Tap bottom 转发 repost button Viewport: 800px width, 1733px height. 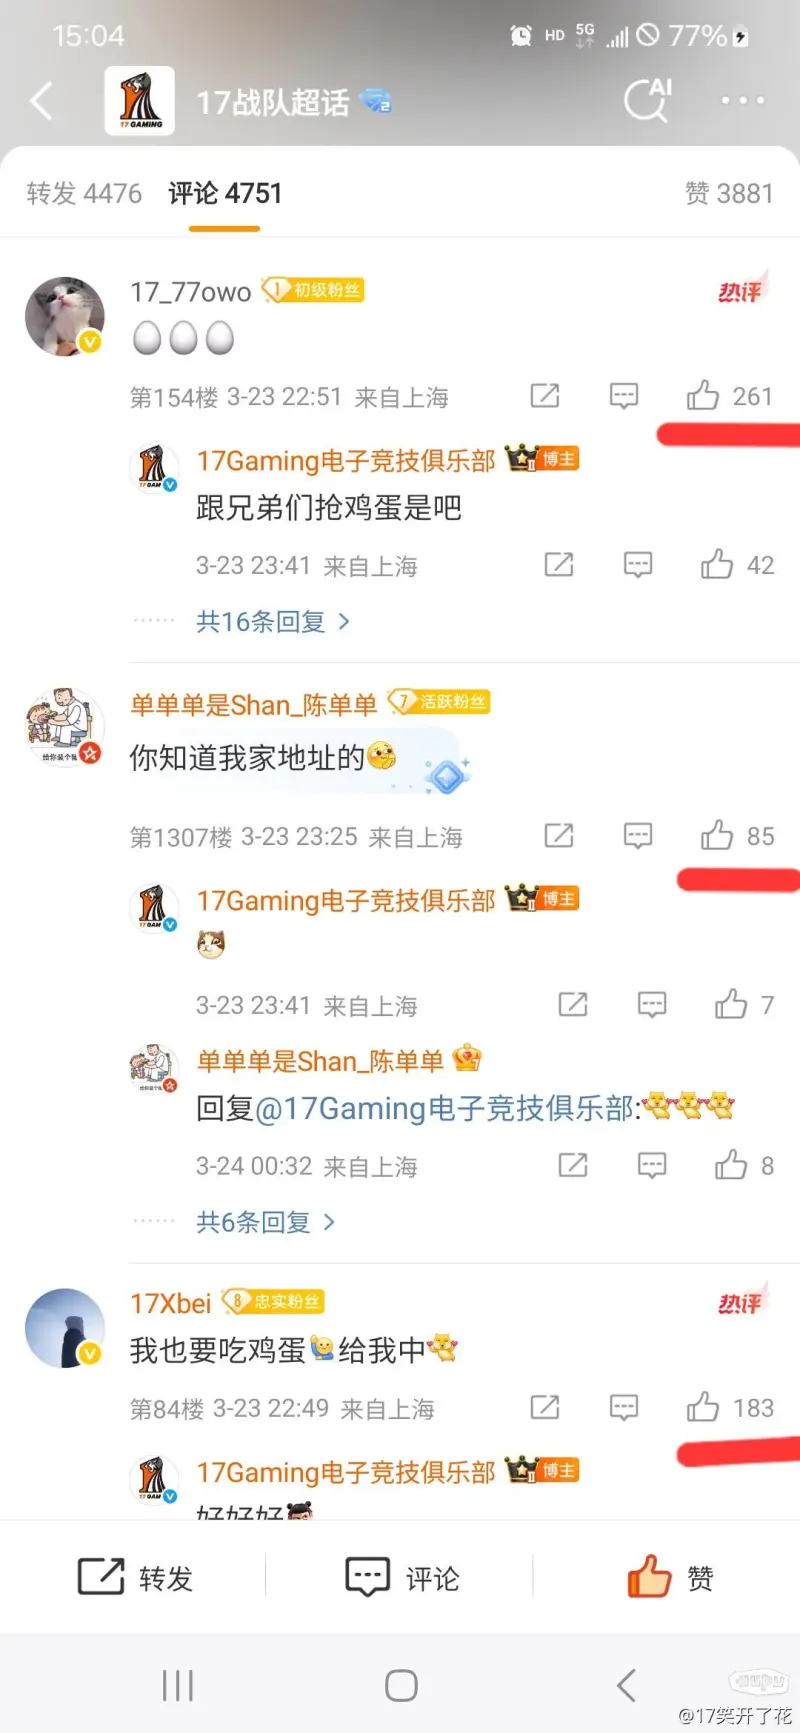(135, 1578)
